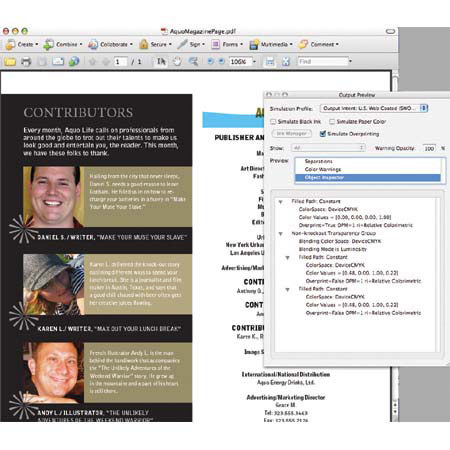
Task: Click the Ink Manager button
Action: coord(292,134)
